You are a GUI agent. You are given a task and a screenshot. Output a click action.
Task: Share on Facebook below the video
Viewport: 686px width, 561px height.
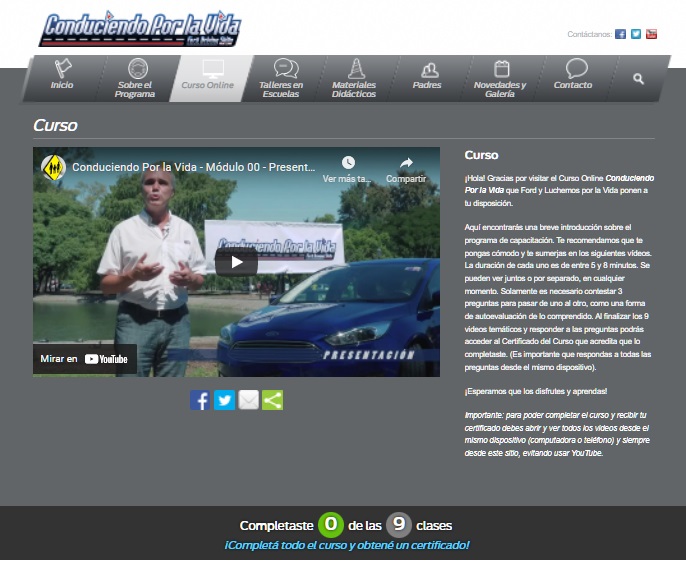[x=200, y=400]
